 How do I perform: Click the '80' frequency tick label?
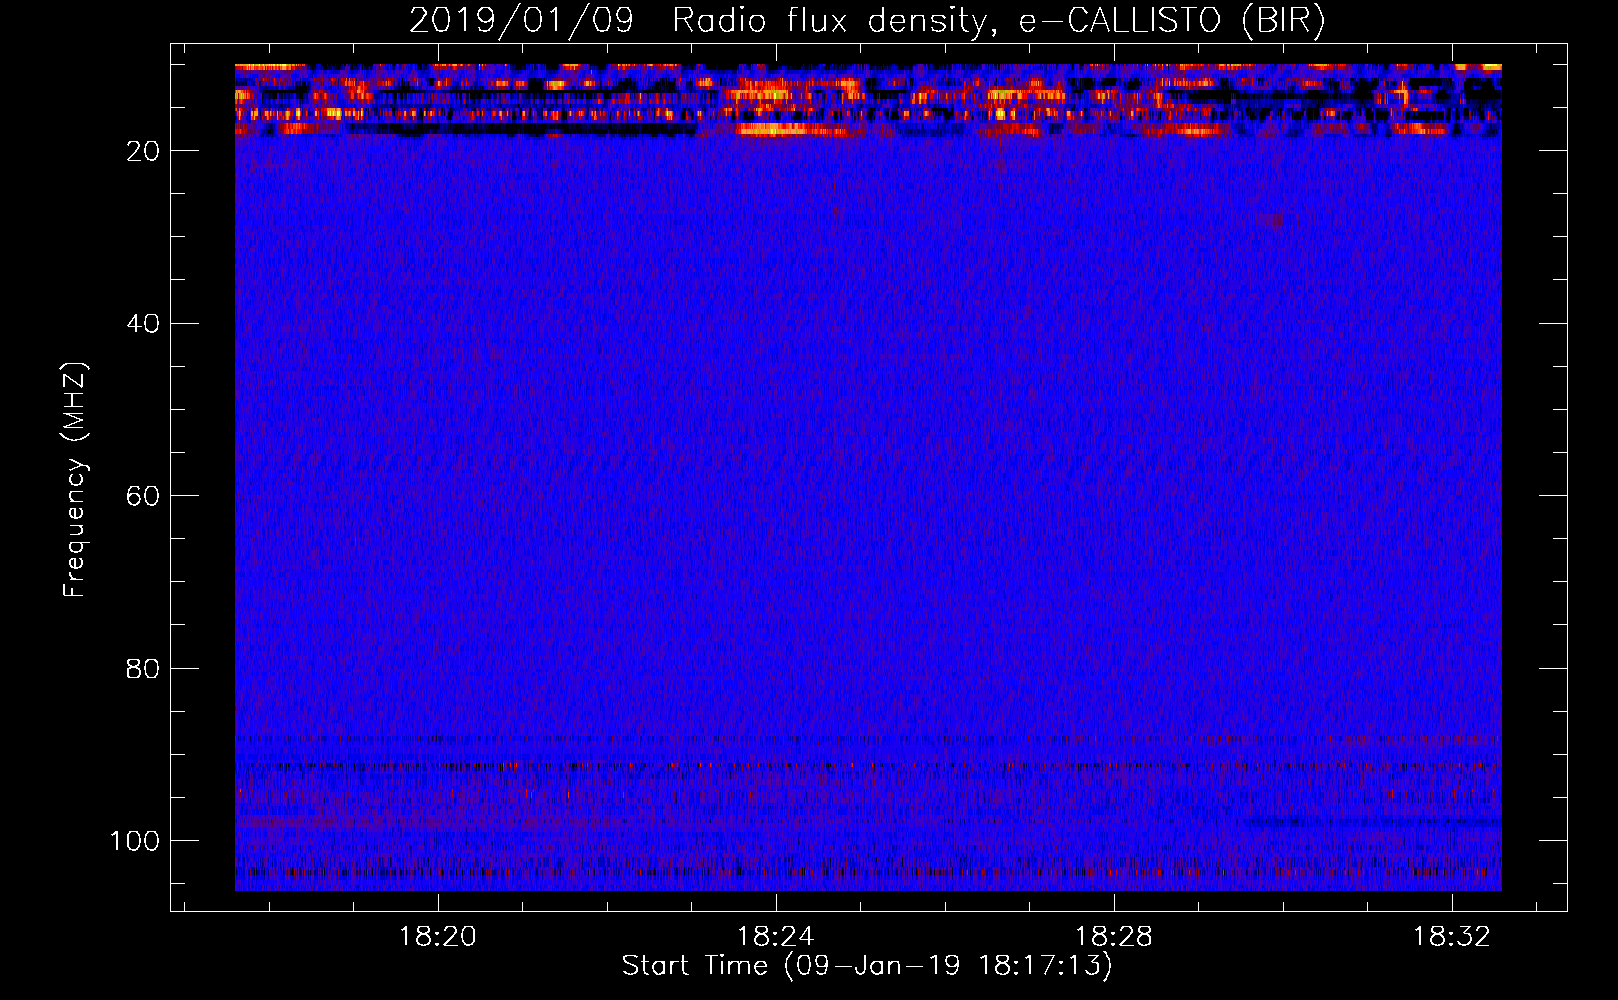pos(143,669)
